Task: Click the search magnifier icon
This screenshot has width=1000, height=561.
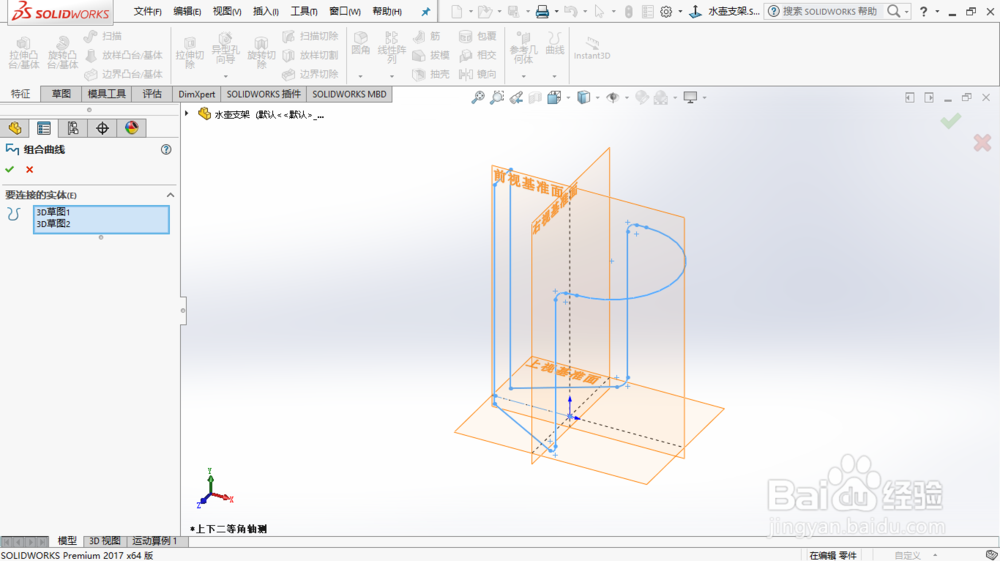Action: [x=894, y=11]
